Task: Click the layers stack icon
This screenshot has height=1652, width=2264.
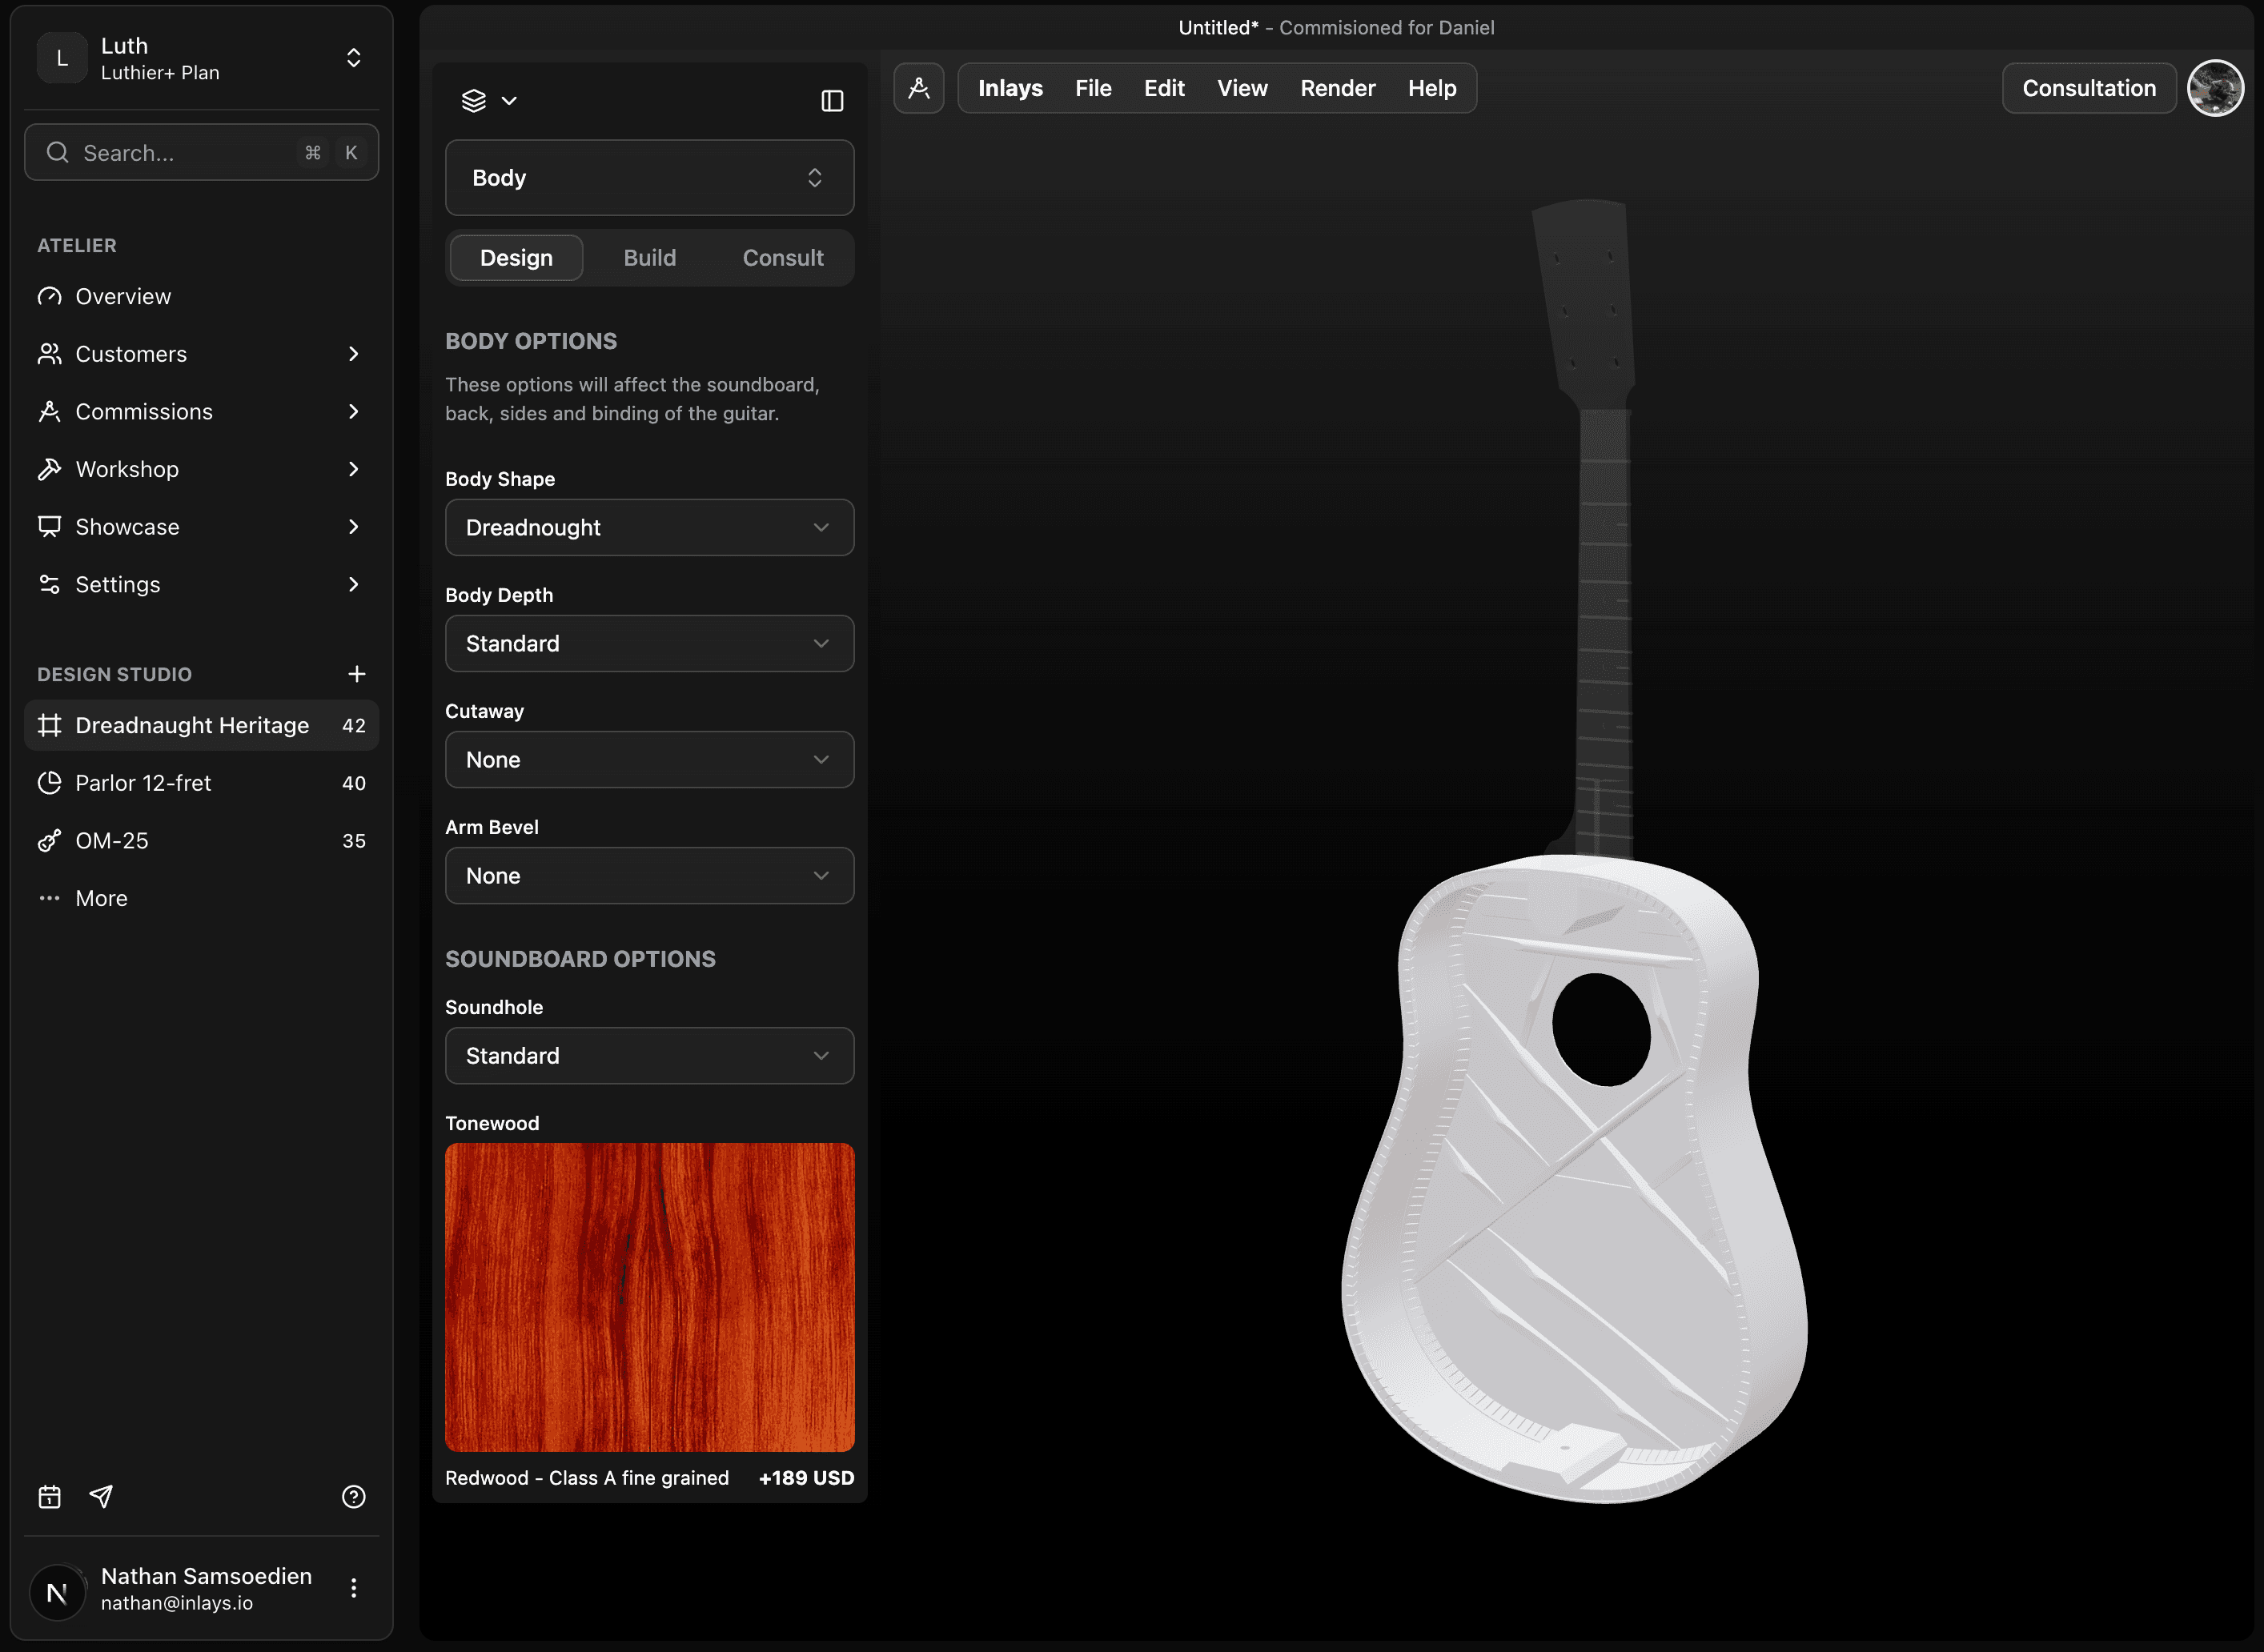Action: coord(474,100)
